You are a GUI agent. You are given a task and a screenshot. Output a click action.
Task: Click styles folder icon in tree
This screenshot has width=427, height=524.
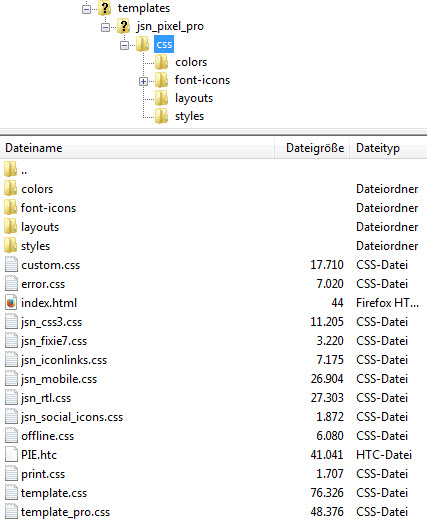pyautogui.click(x=162, y=116)
